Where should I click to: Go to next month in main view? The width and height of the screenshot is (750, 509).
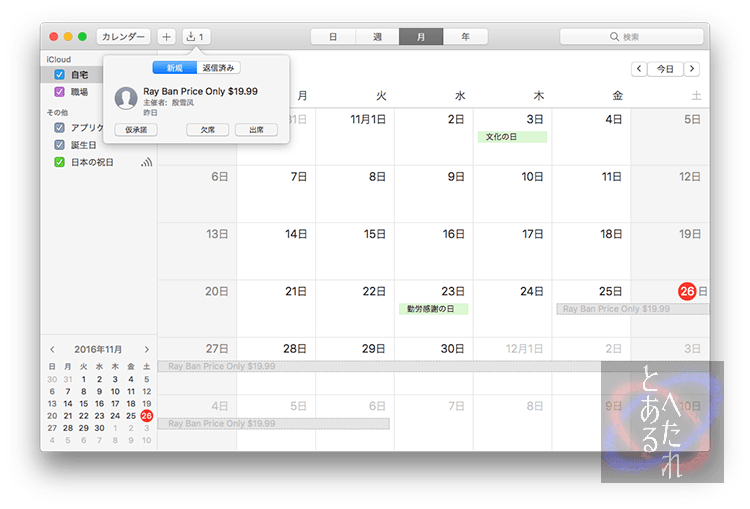coord(691,69)
